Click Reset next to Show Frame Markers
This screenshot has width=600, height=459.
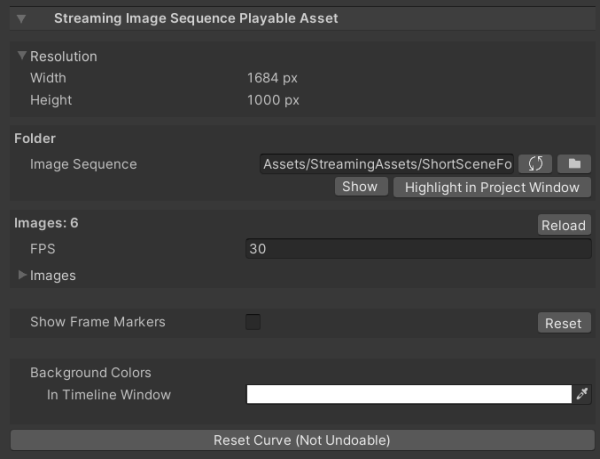click(563, 323)
